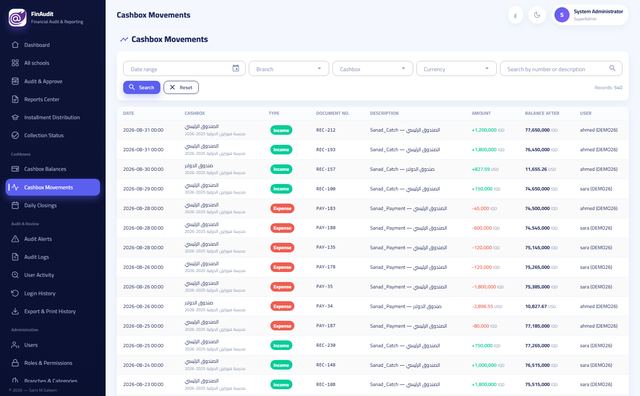The height and width of the screenshot is (396, 640).
Task: Open the Audit Alerts link
Action: (x=53, y=239)
